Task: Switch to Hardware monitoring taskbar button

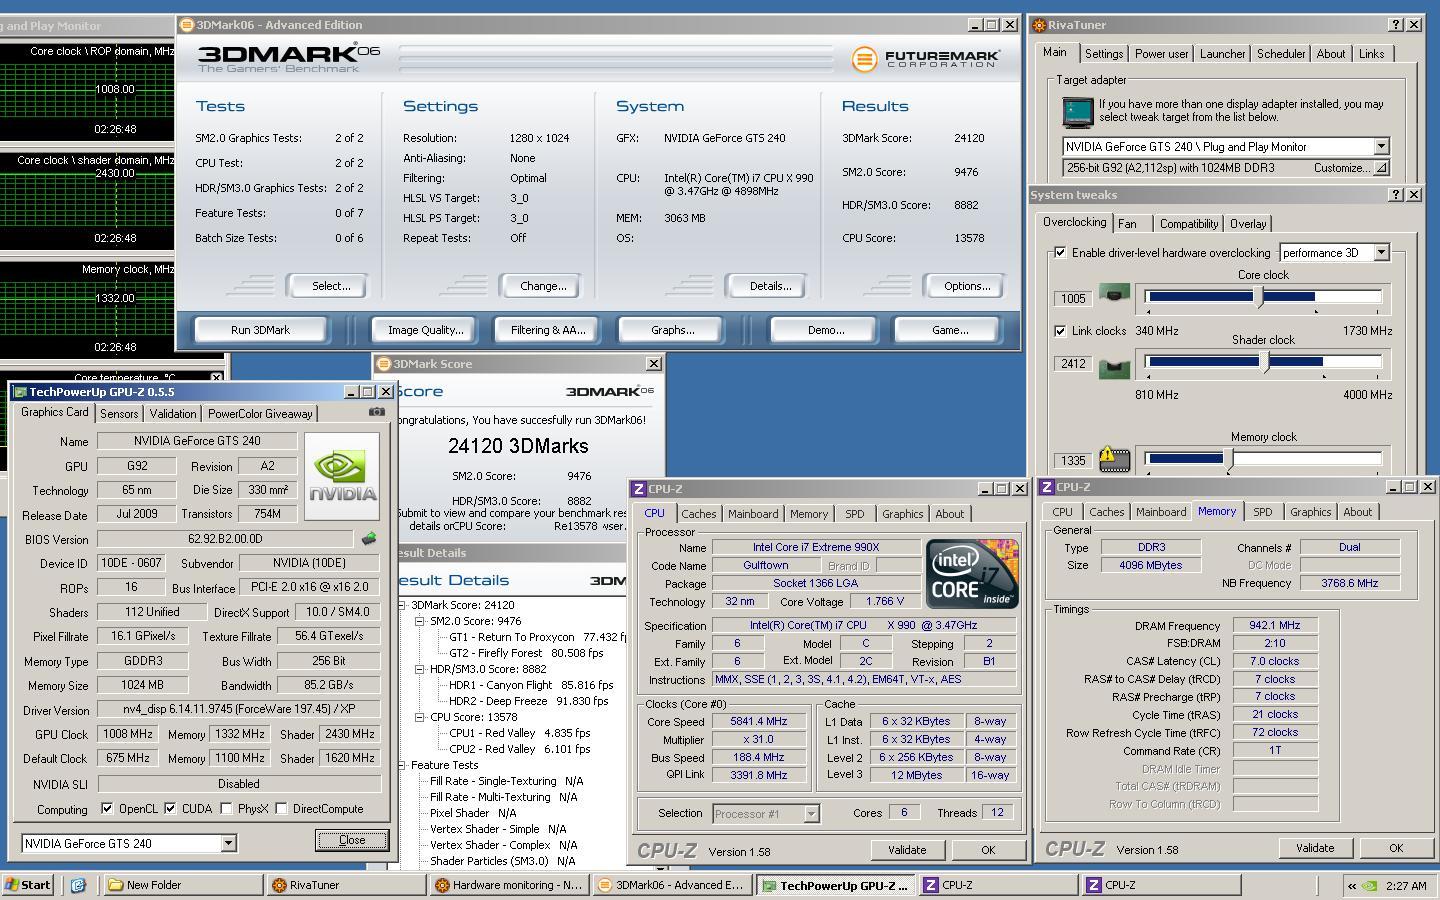Action: [510, 885]
